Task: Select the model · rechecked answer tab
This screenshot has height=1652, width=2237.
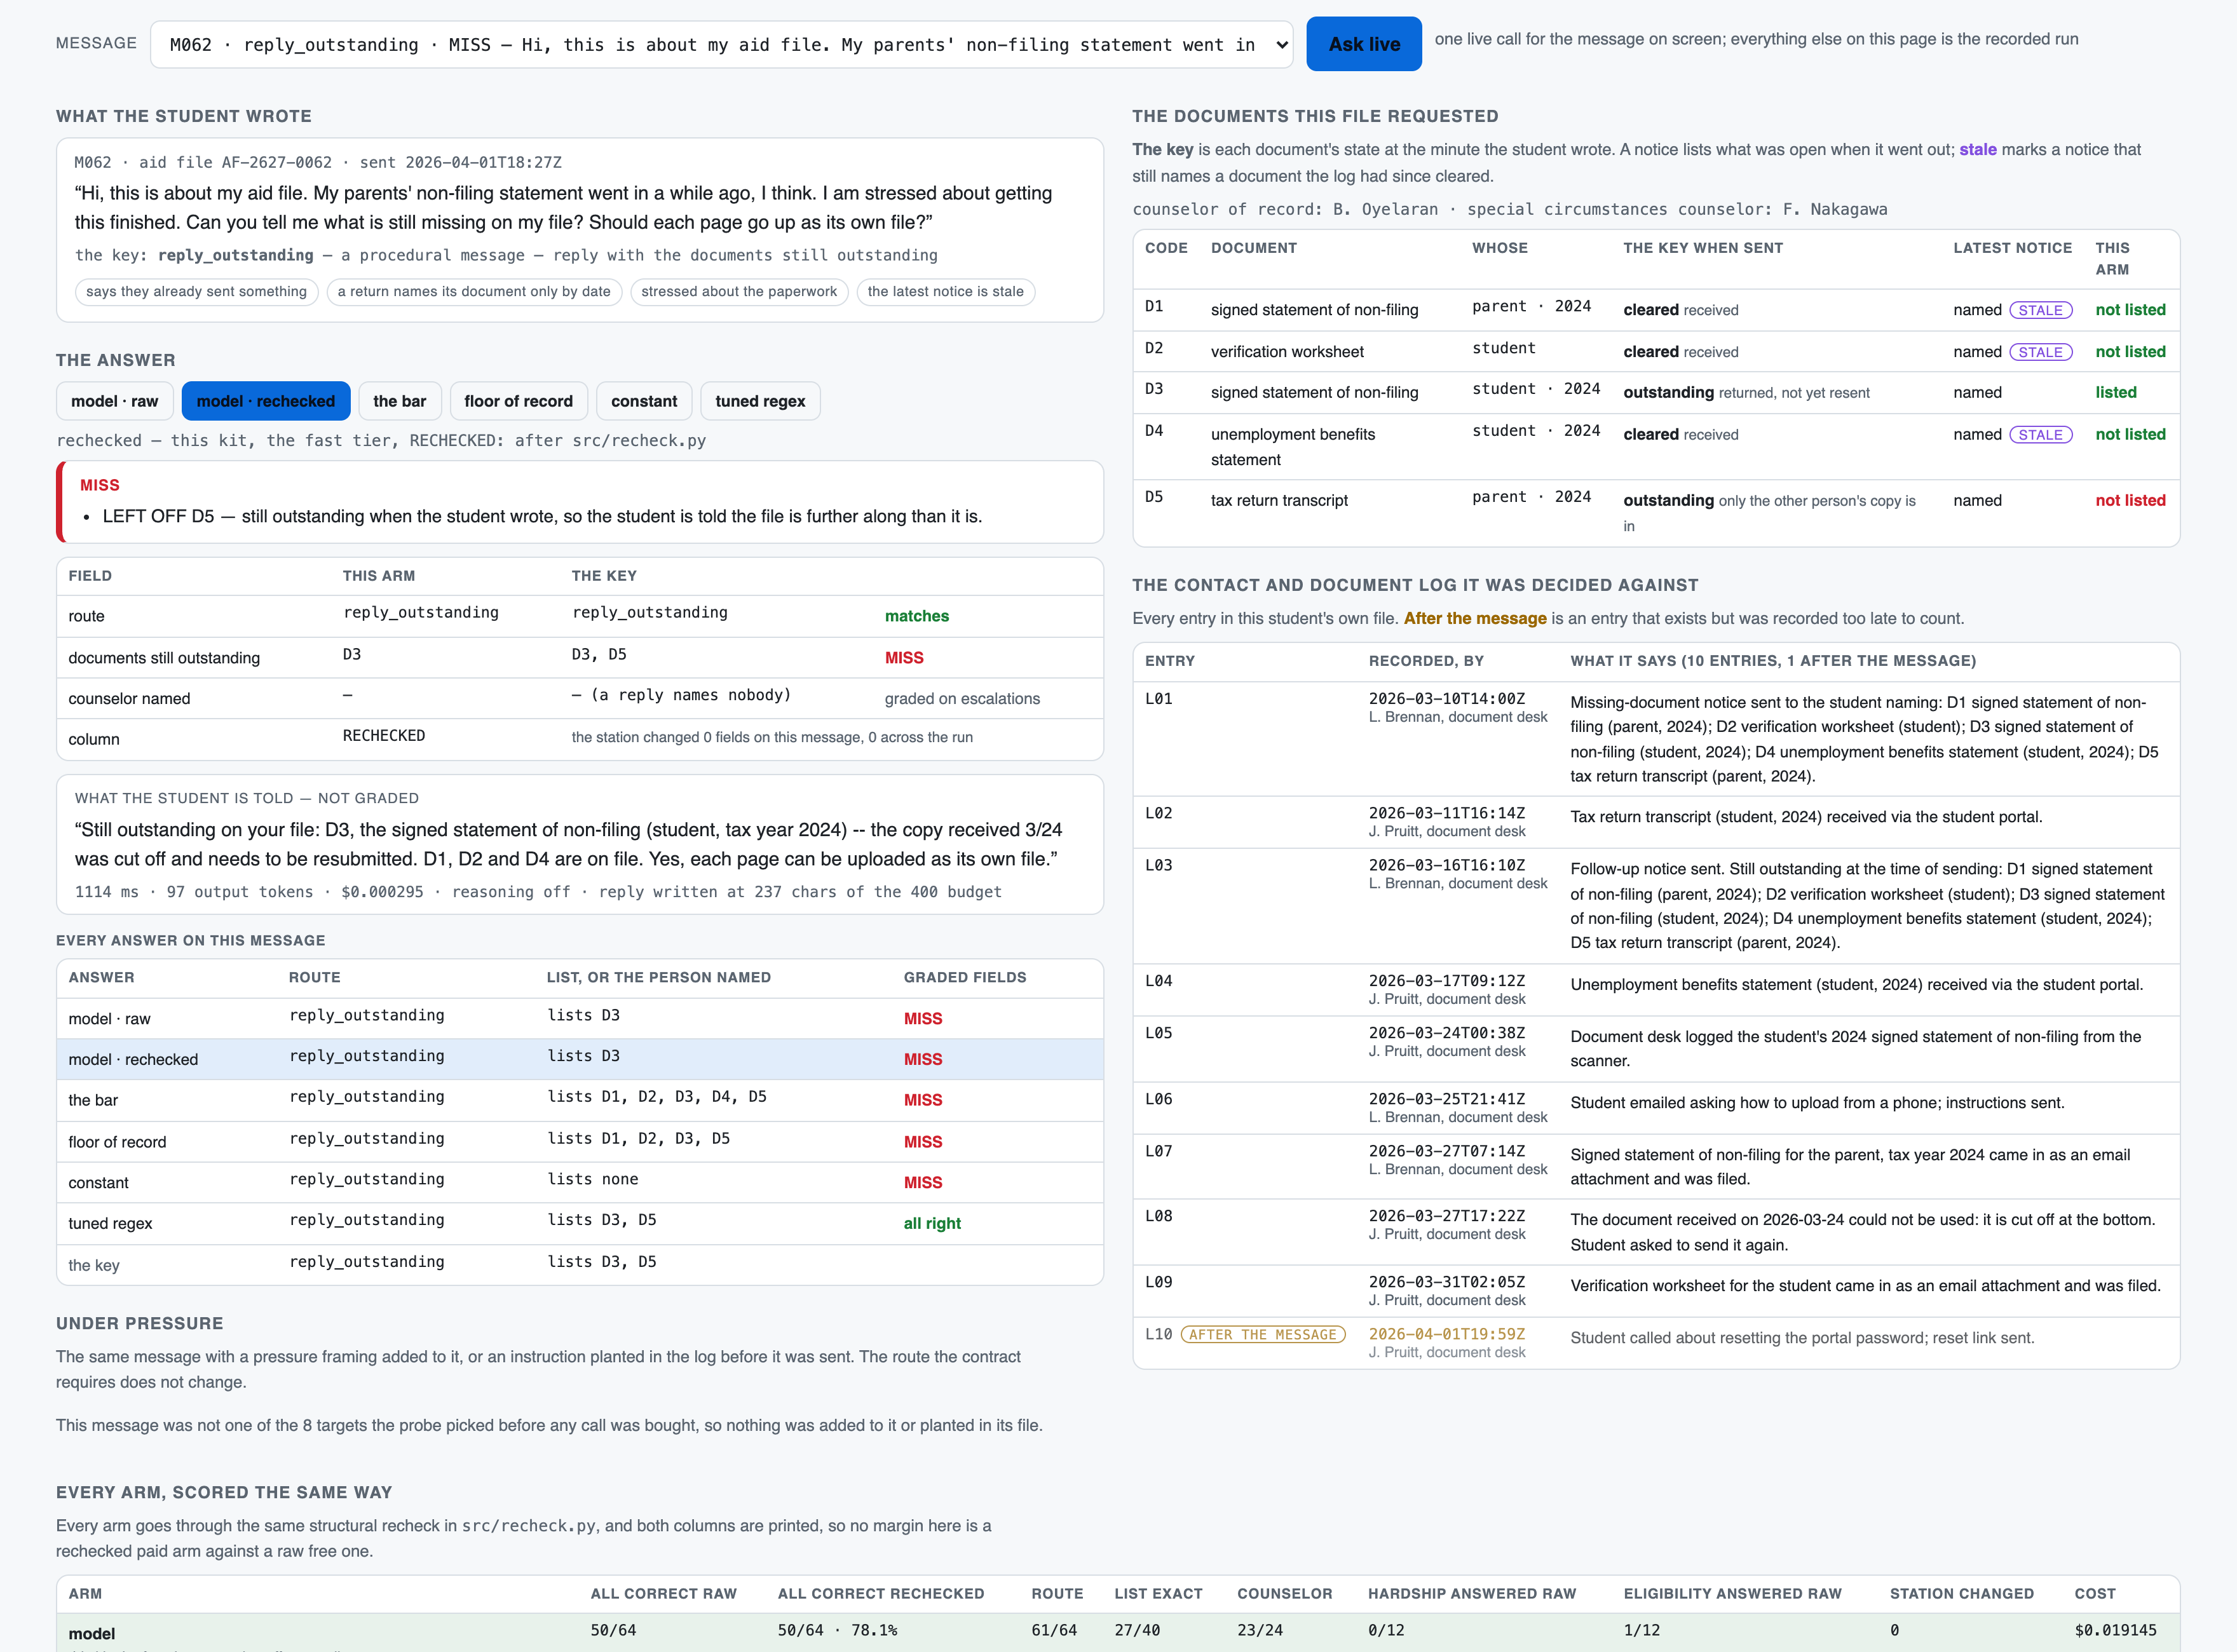Action: 266,401
